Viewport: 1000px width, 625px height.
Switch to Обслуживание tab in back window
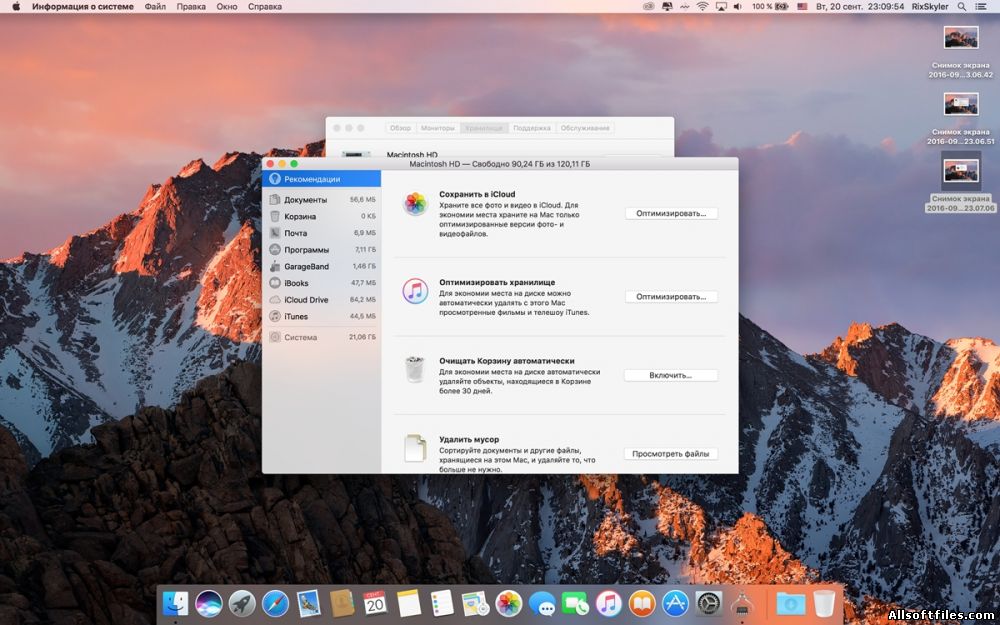pos(585,128)
